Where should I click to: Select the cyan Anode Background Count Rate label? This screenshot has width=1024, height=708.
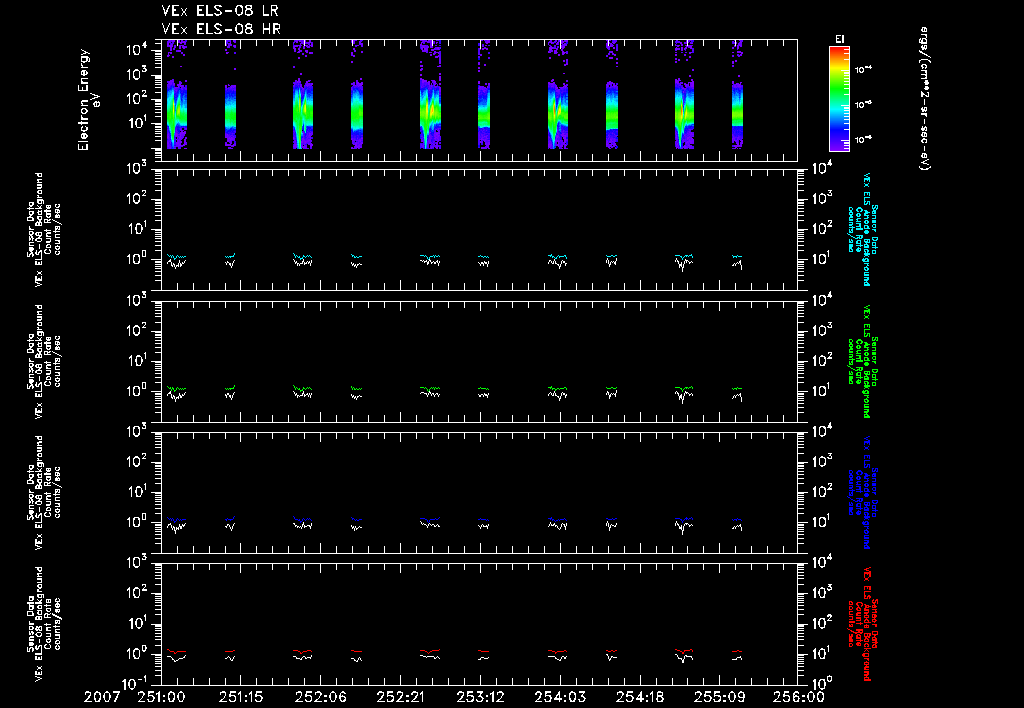tap(862, 229)
